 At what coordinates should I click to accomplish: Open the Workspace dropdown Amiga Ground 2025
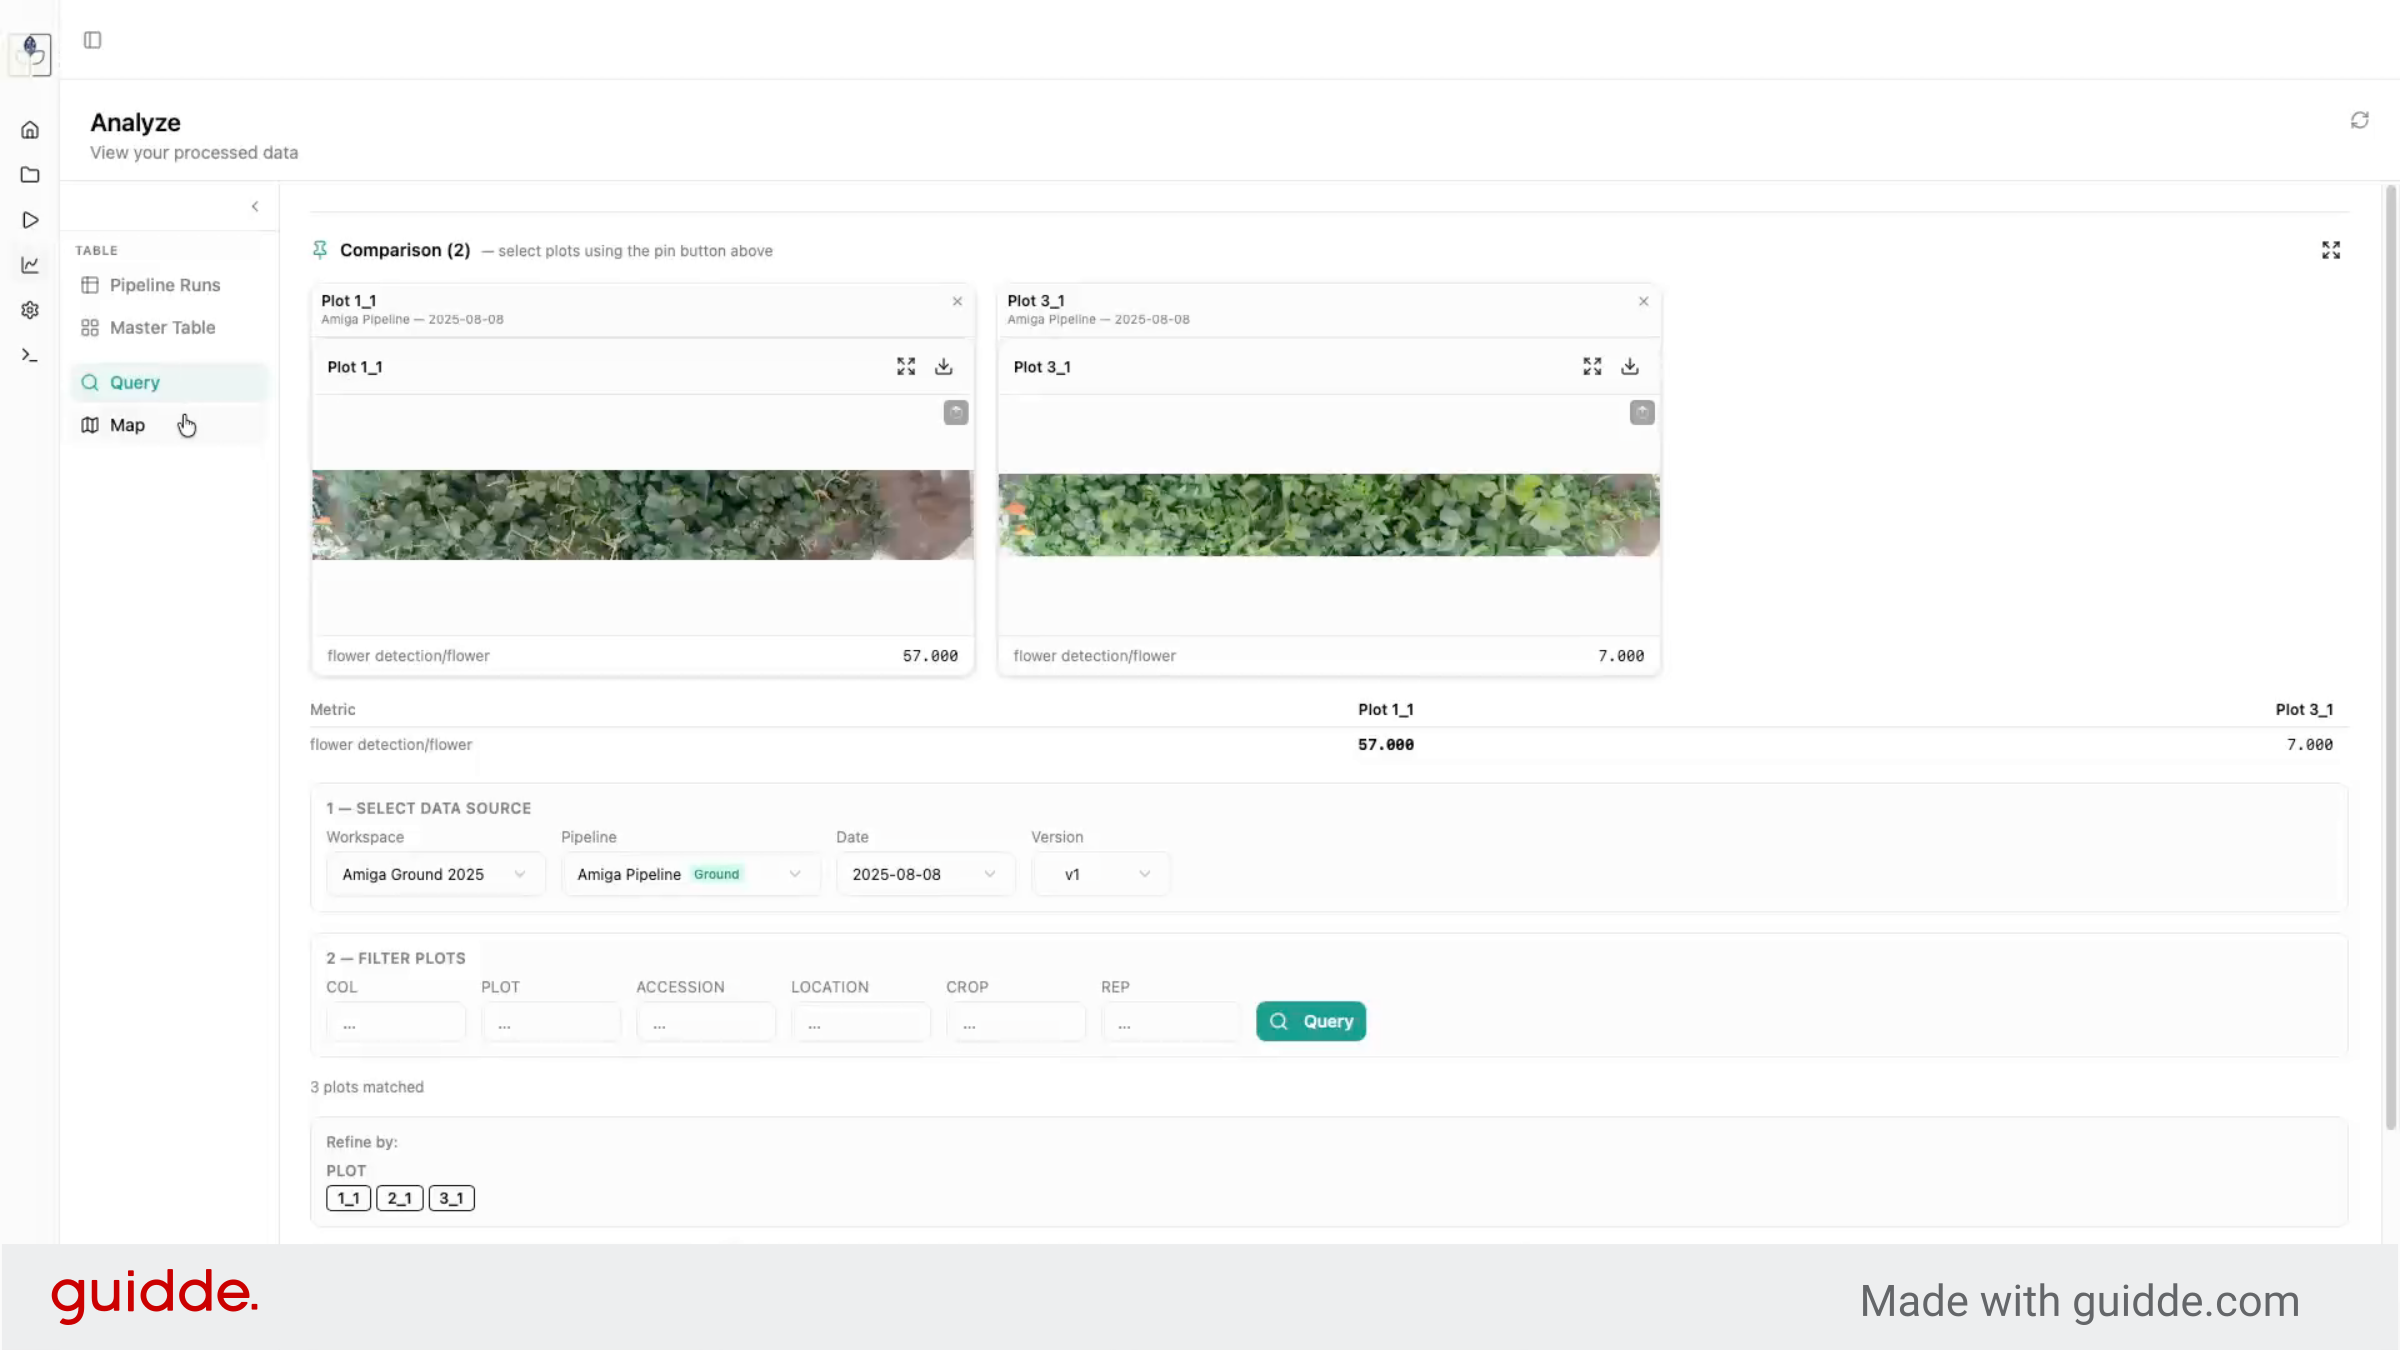click(x=435, y=874)
